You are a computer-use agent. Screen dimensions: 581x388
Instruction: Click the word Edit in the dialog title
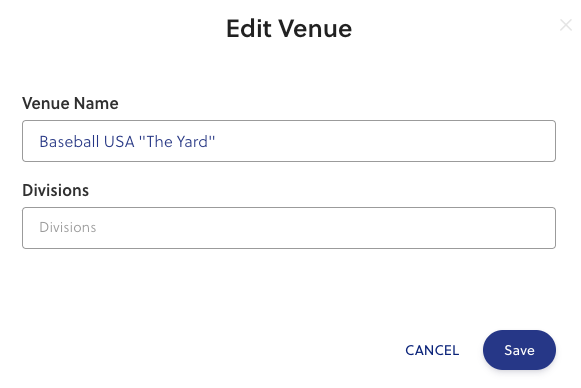click(249, 29)
